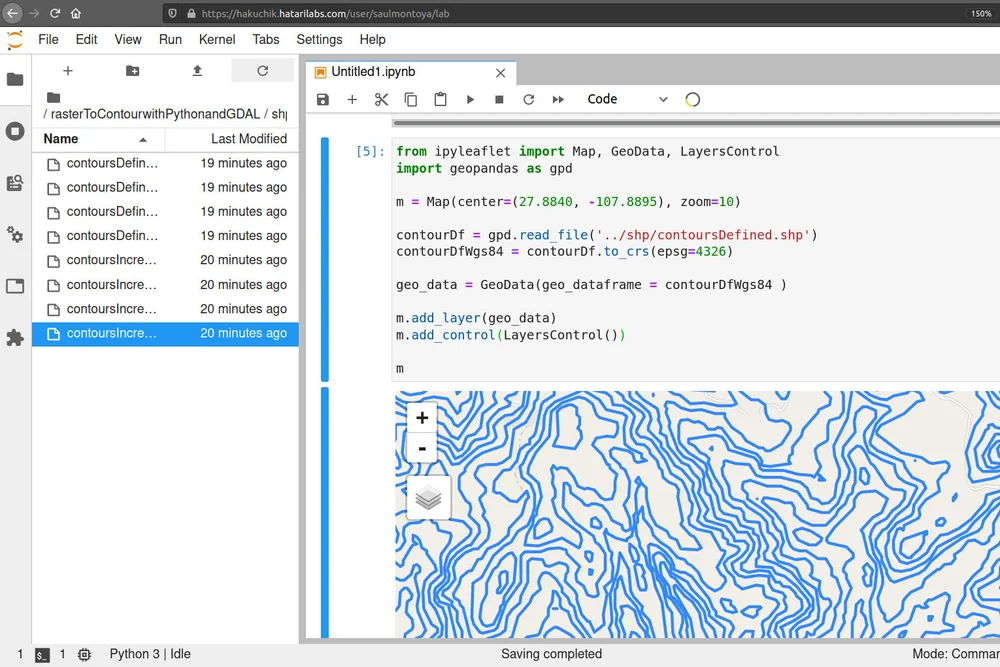Image resolution: width=1000 pixels, height=667 pixels.
Task: Cut the selected cells
Action: [x=381, y=99]
